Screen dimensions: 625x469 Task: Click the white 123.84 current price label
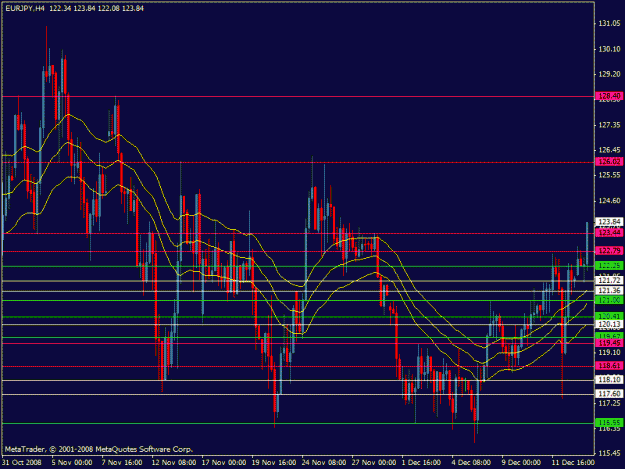coord(609,222)
